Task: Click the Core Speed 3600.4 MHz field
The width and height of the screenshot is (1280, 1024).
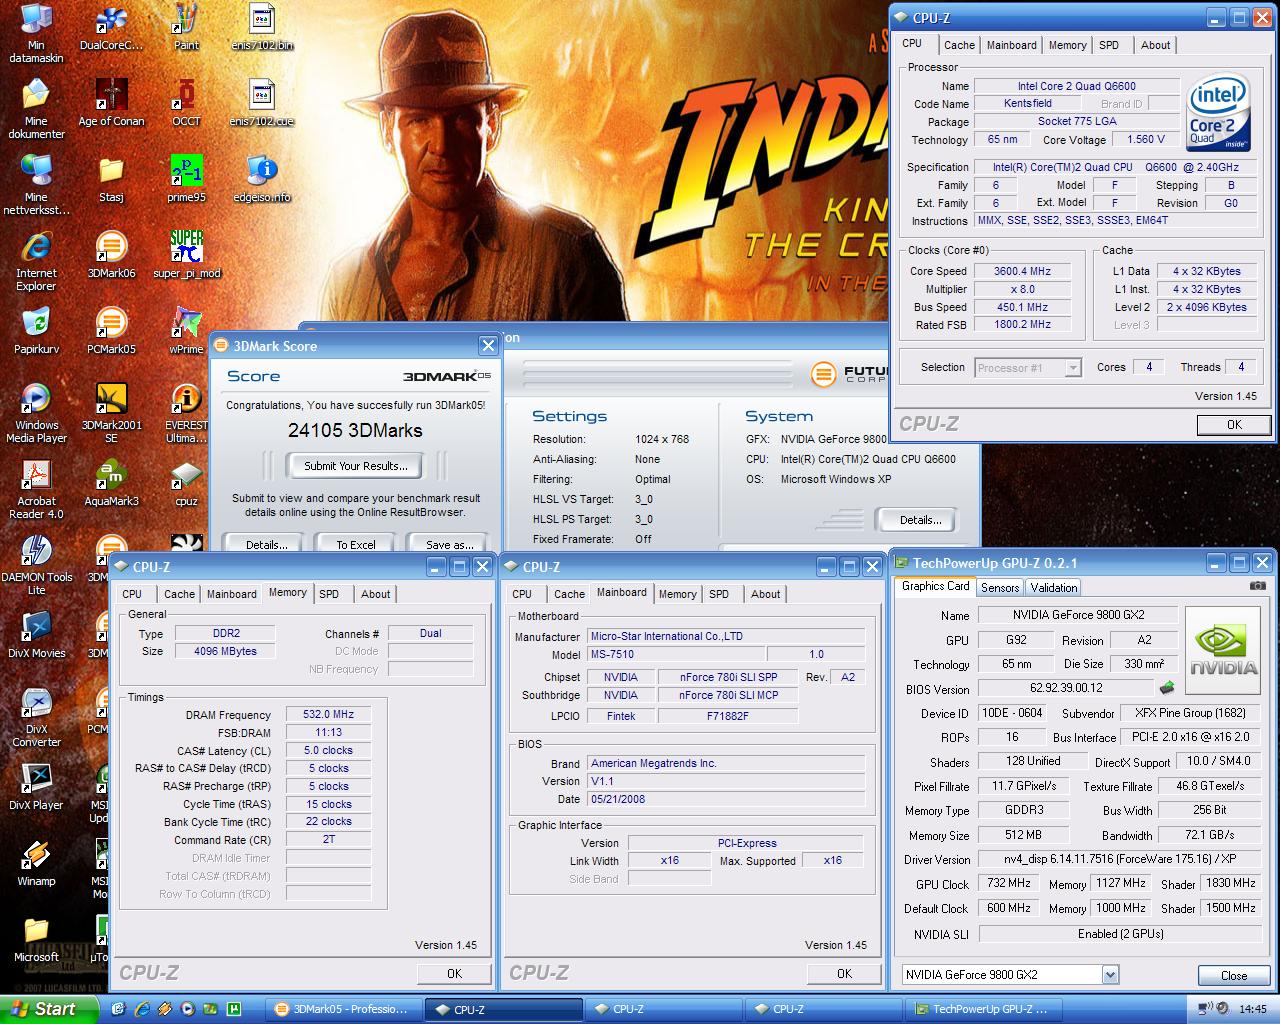Action: [x=1022, y=271]
